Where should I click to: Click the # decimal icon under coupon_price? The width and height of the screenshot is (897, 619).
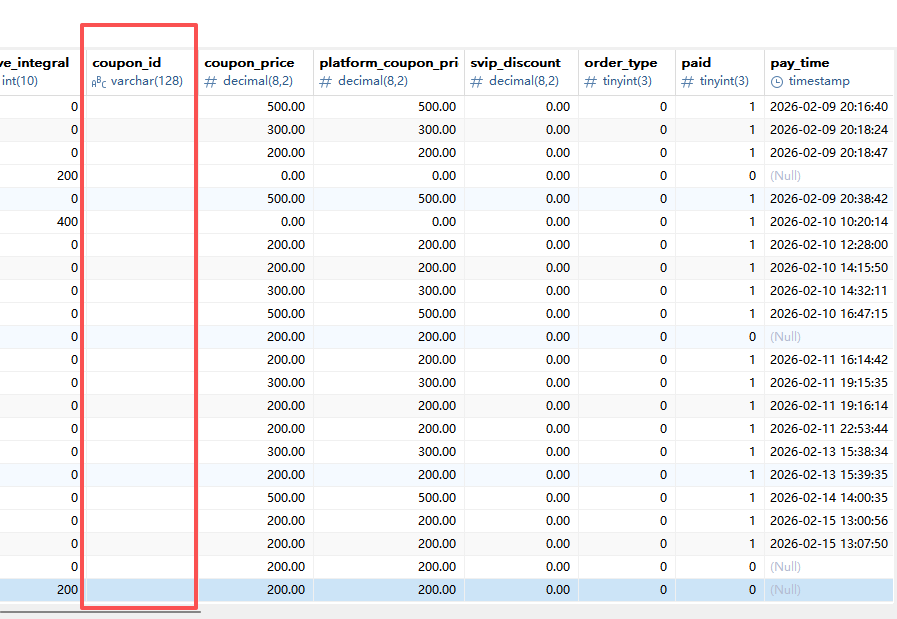click(210, 82)
